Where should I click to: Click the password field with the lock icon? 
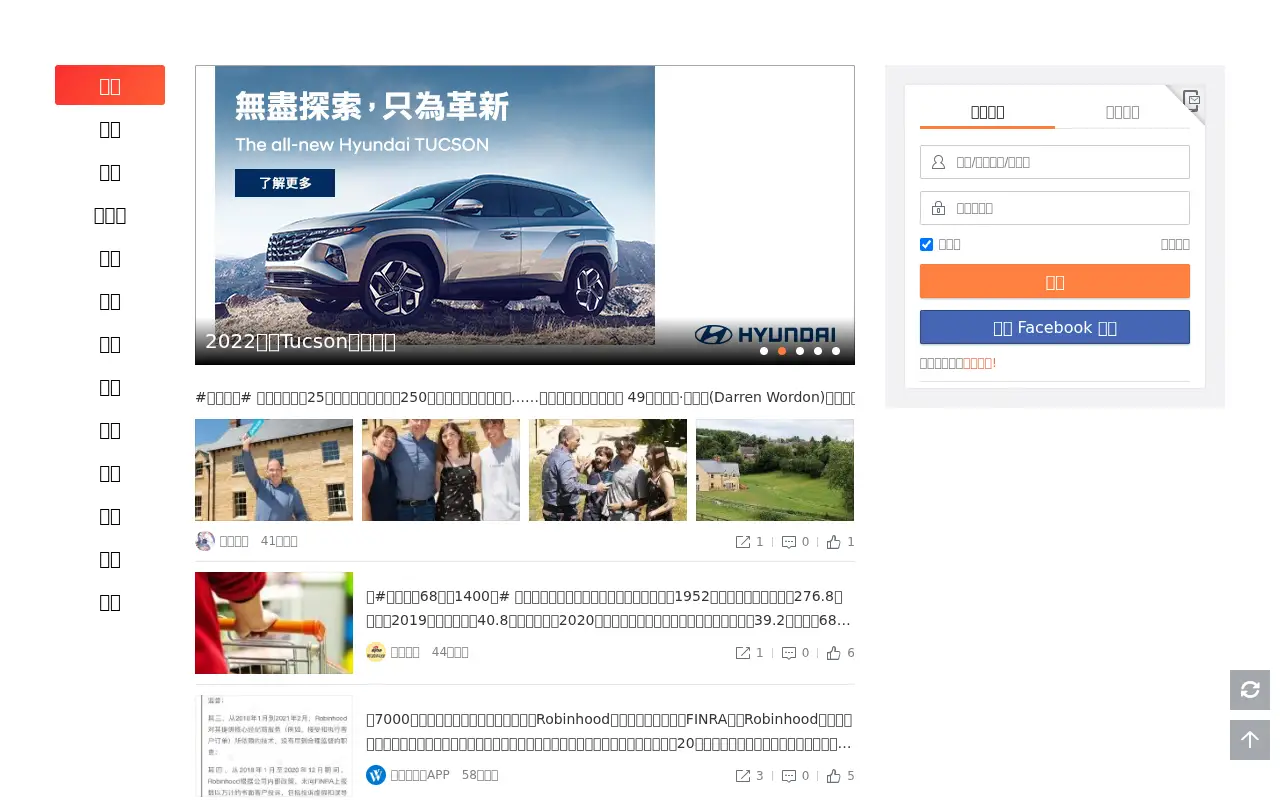click(1055, 208)
